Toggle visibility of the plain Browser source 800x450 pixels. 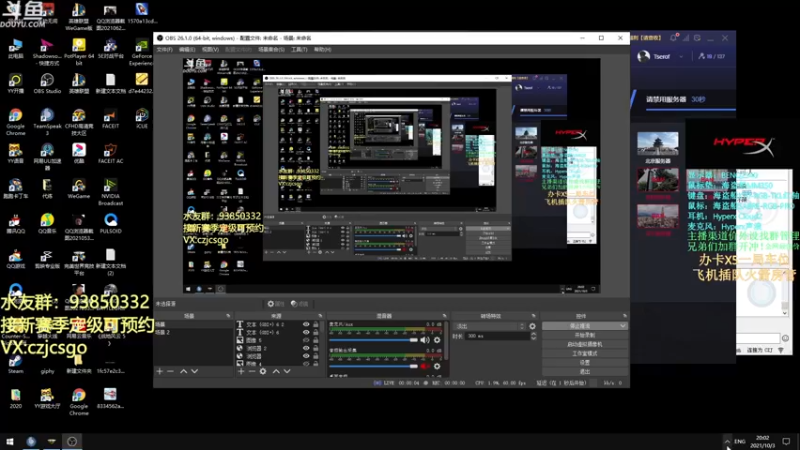point(306,356)
